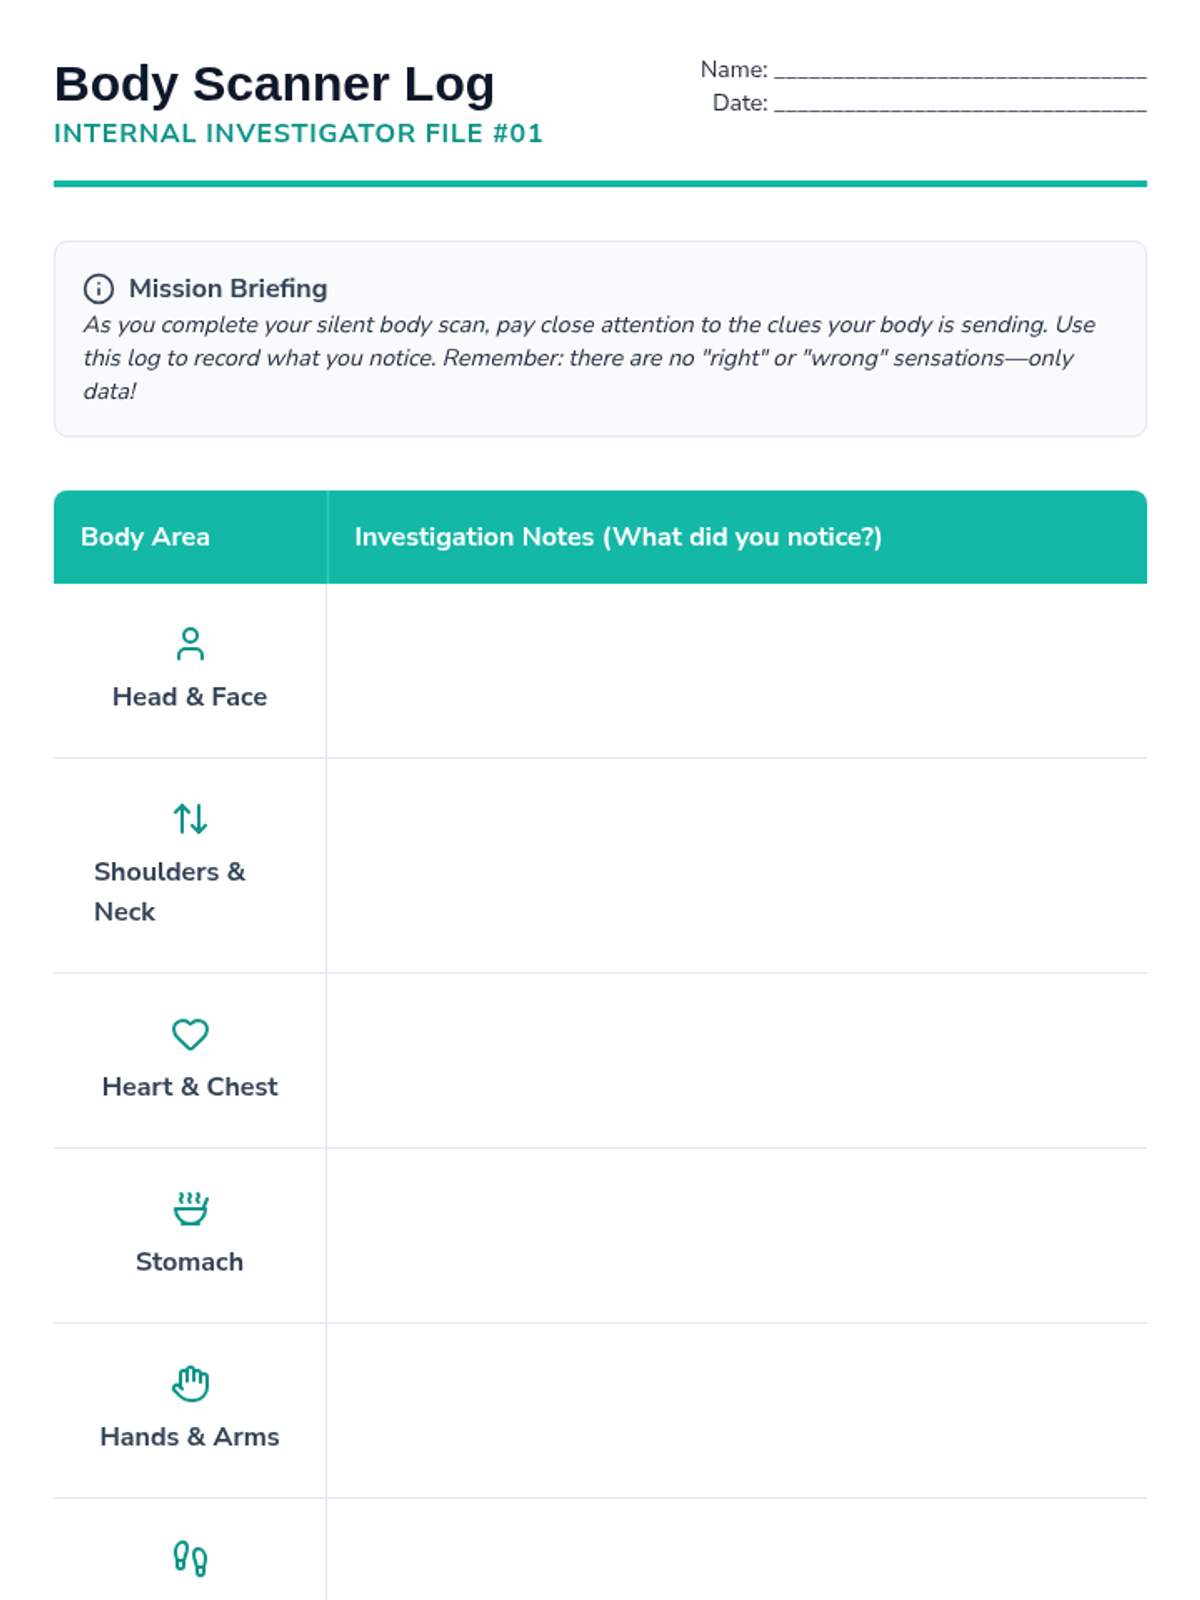Click the Name line field

(960, 70)
